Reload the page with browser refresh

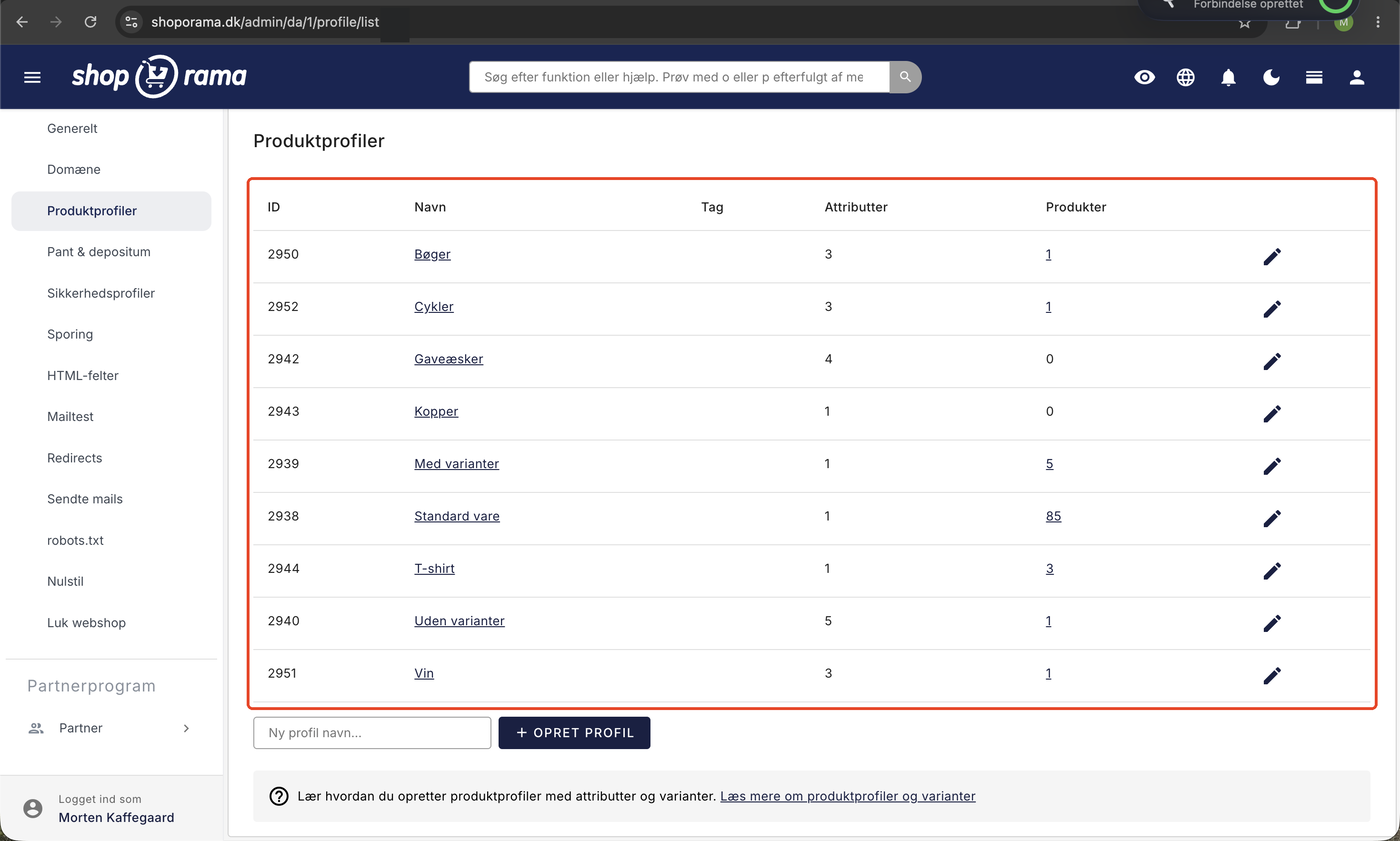[90, 21]
